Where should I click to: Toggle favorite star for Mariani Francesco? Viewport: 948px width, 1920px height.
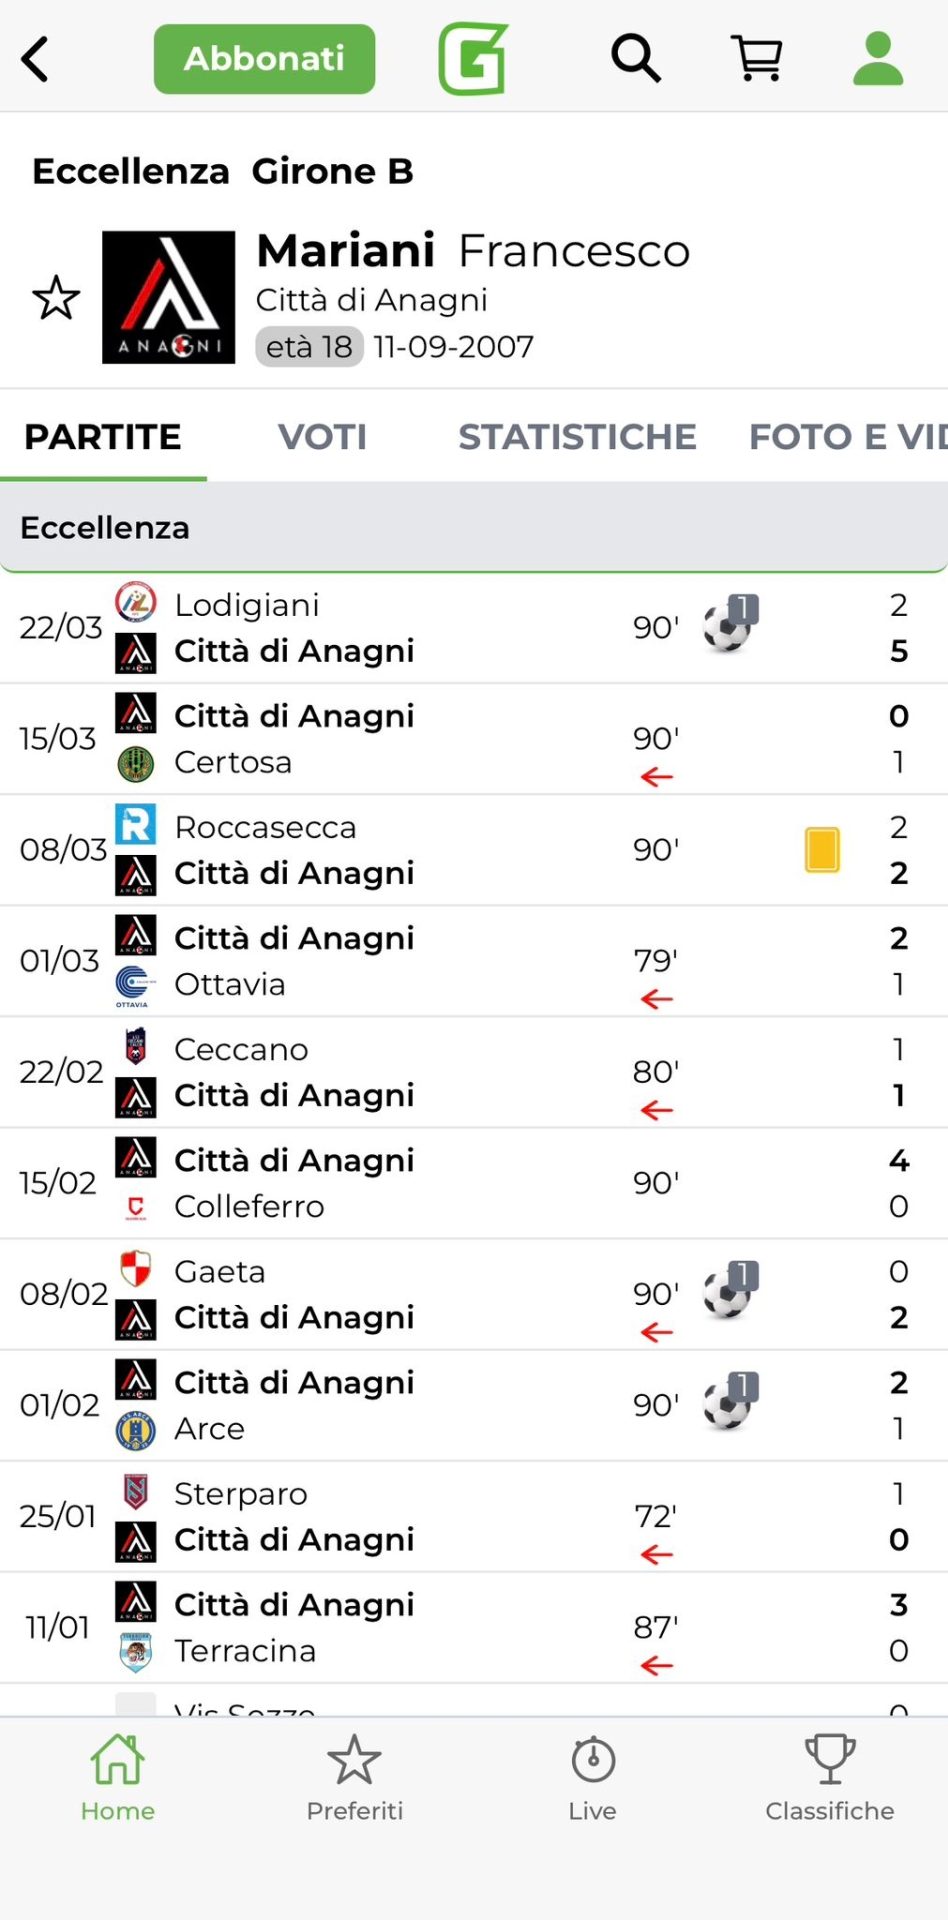[56, 298]
